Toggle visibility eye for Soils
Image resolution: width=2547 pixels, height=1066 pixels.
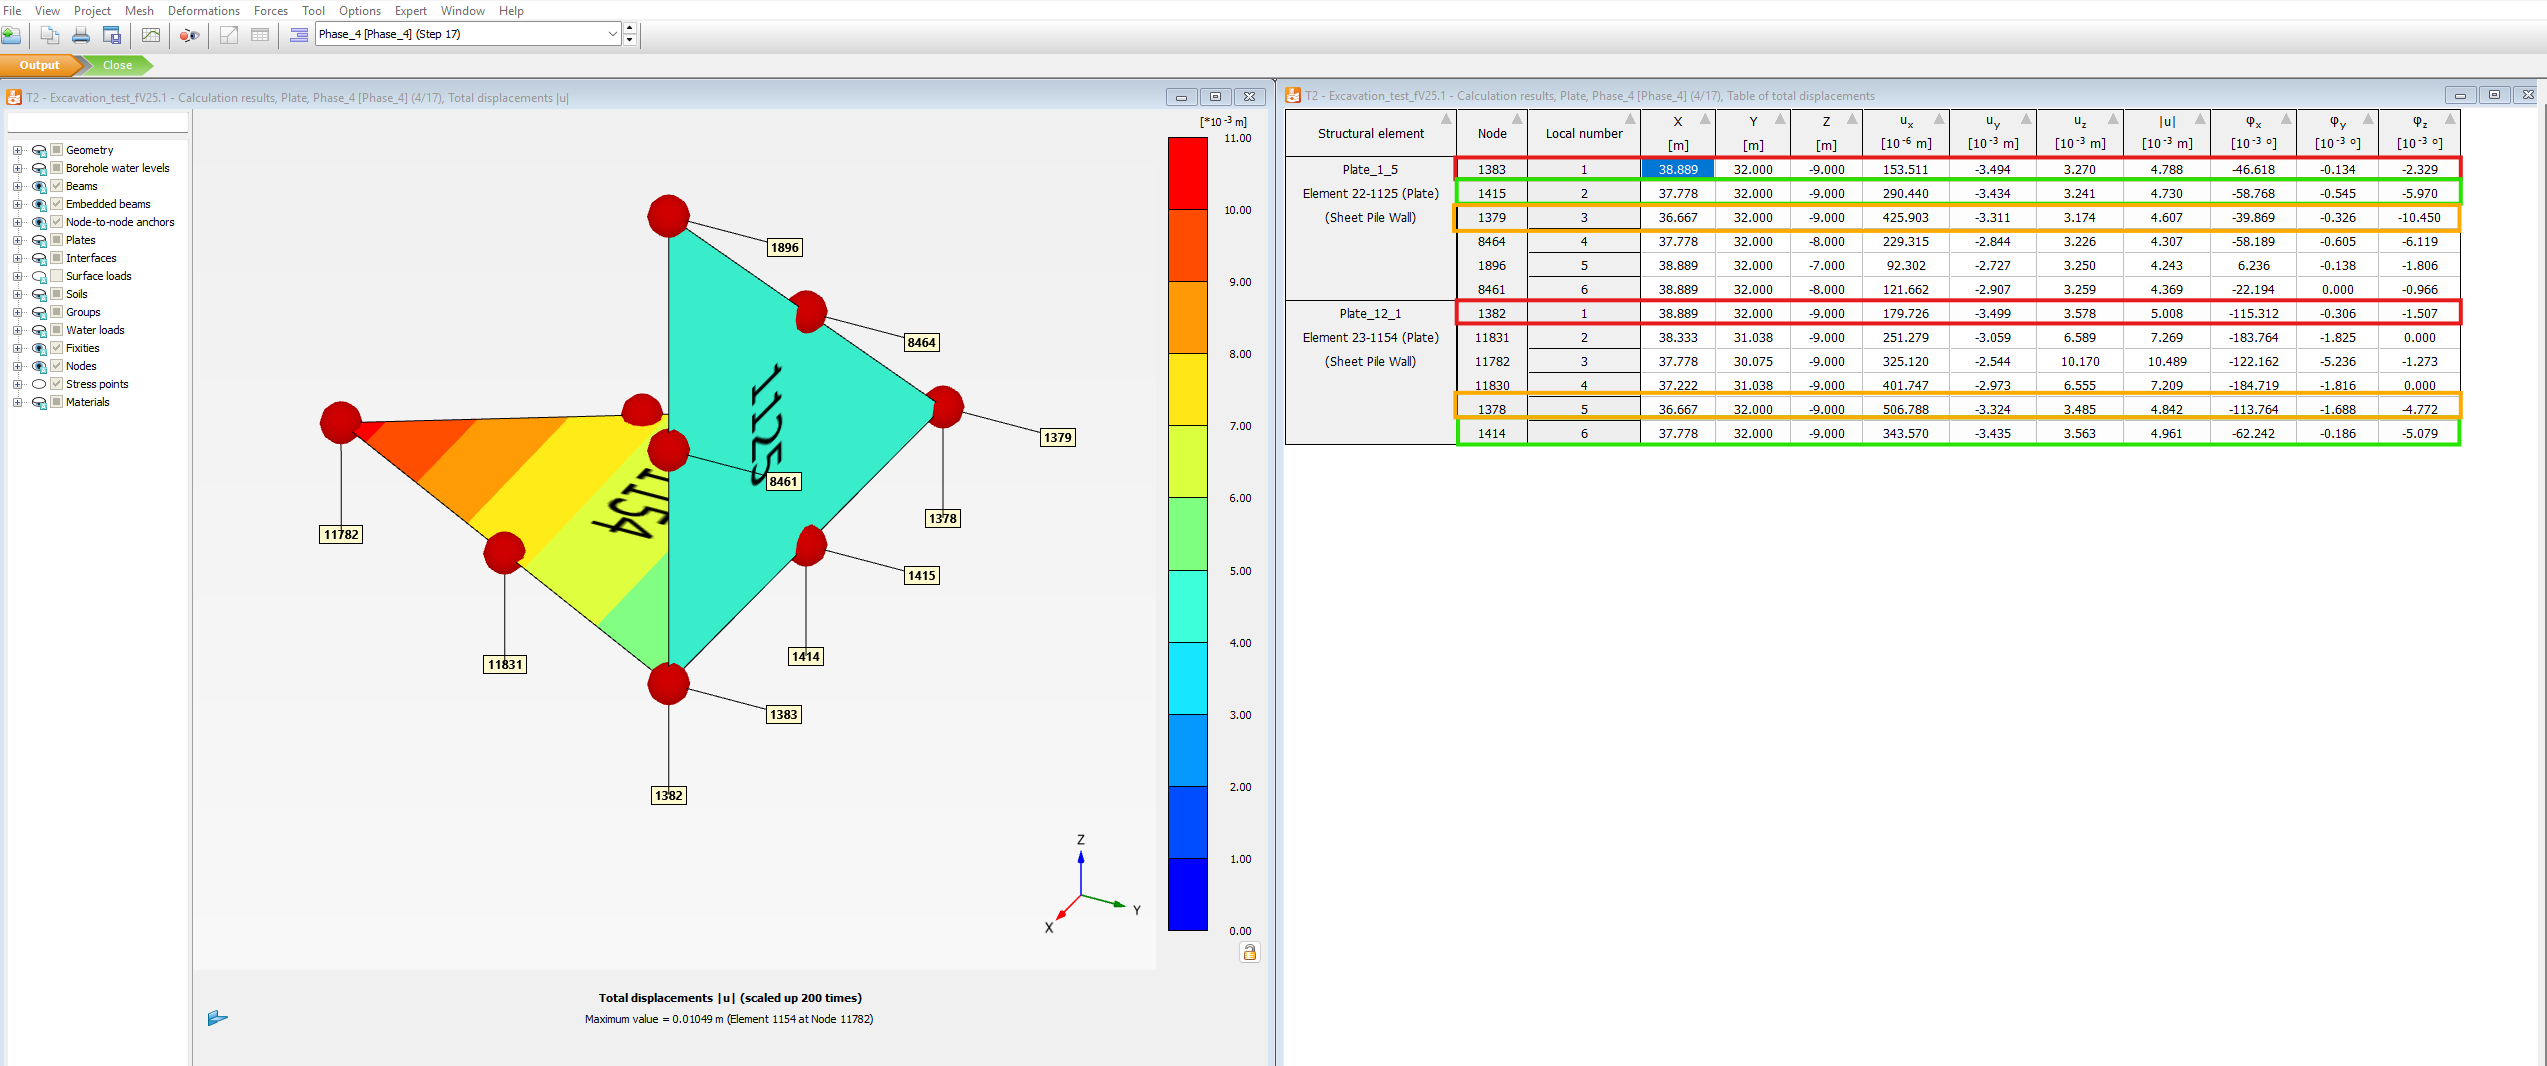pos(39,294)
